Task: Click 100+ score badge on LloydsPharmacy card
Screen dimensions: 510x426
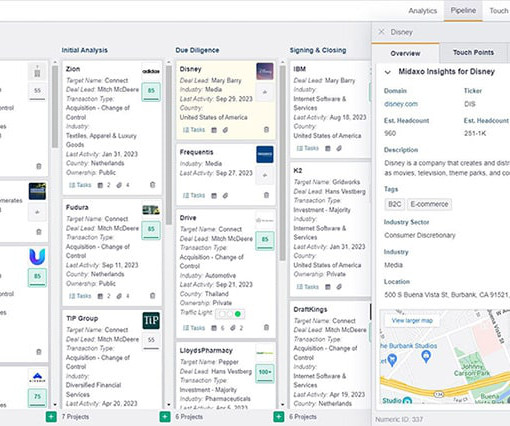Action: pyautogui.click(x=265, y=373)
